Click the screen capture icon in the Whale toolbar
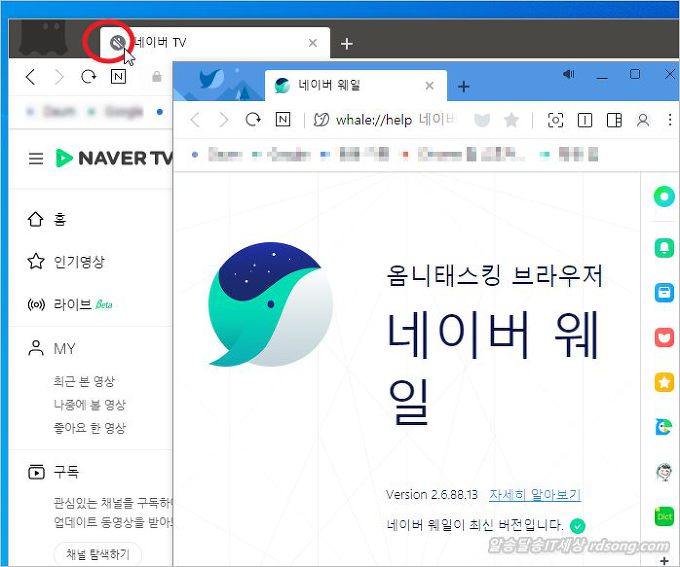 pos(554,120)
